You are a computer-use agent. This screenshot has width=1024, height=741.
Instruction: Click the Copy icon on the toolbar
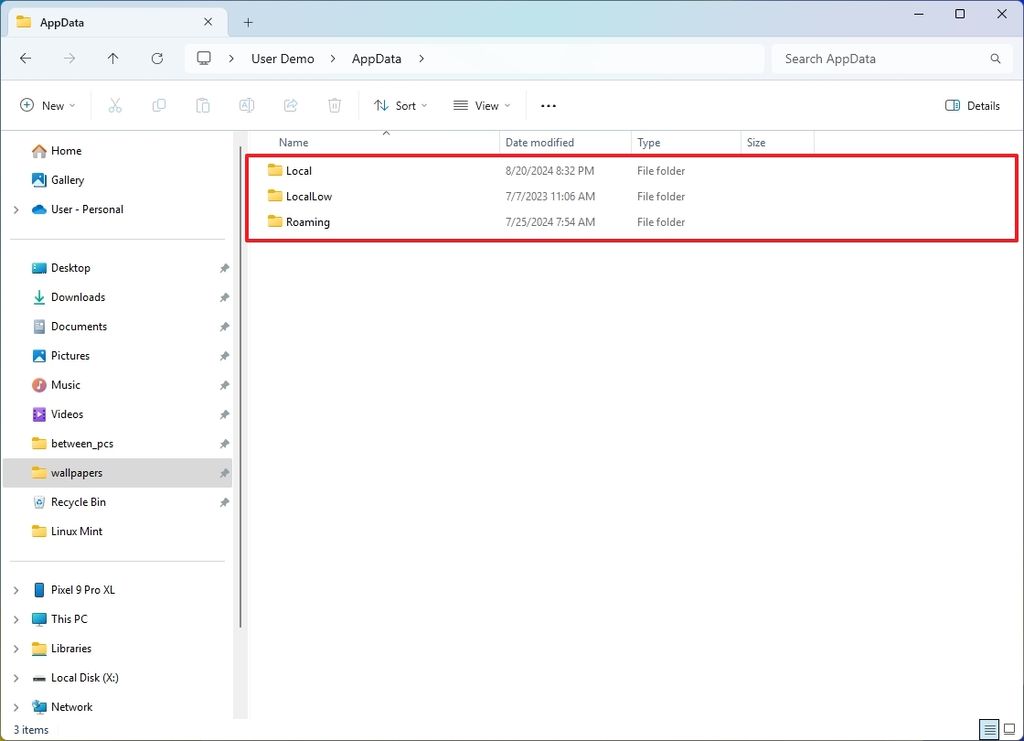(159, 105)
